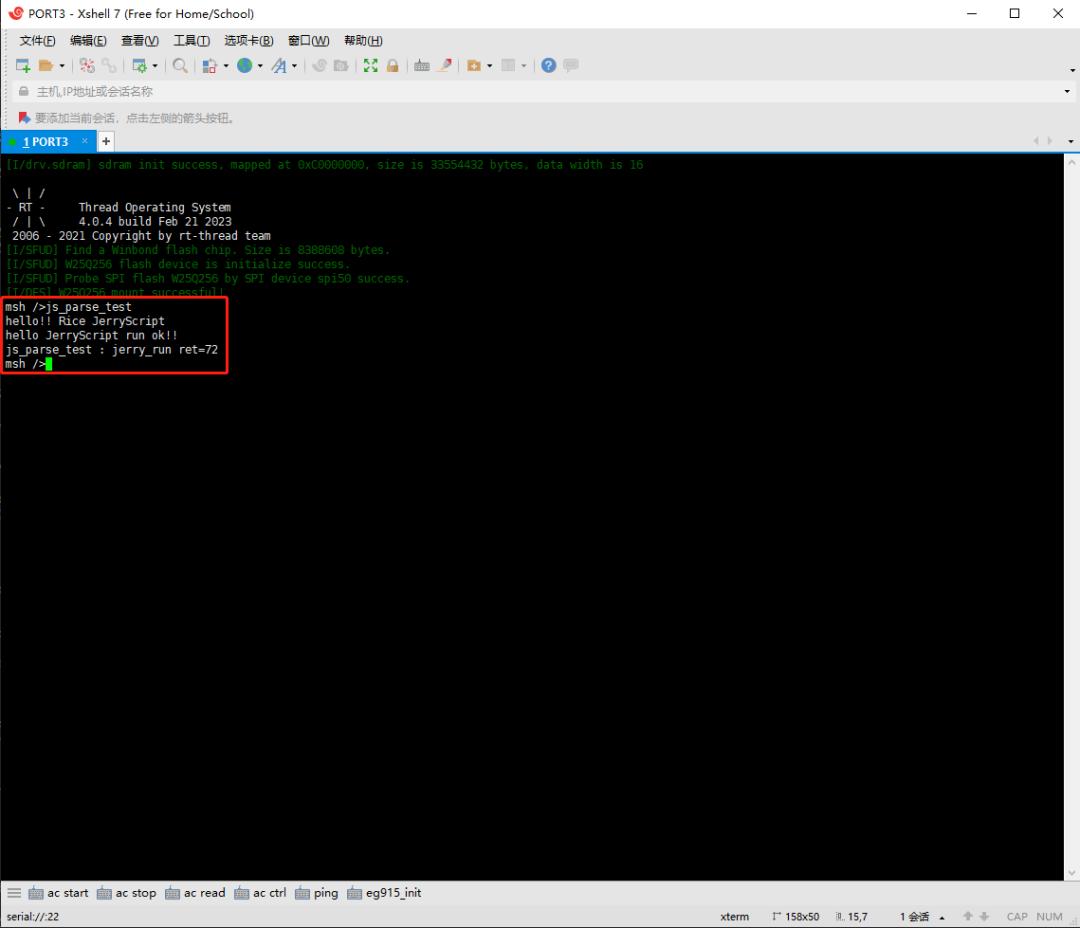Open the keyboard mapping icon

coord(422,65)
